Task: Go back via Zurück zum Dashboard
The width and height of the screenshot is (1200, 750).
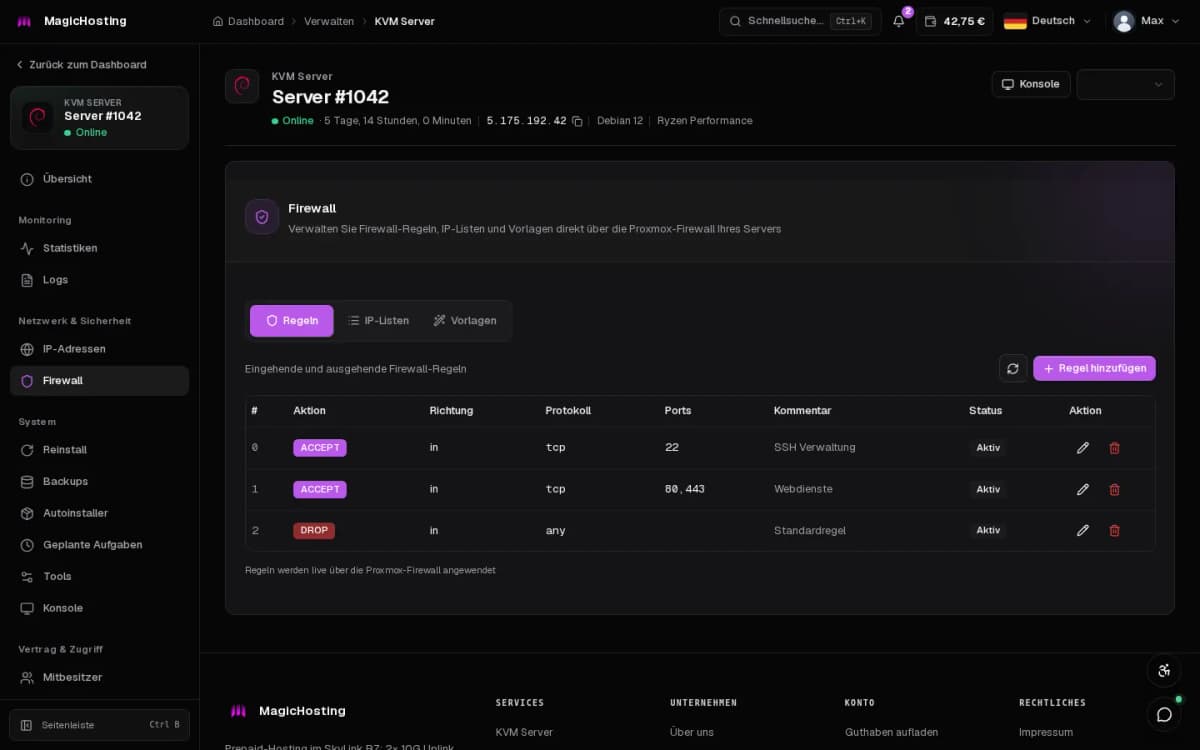Action: (x=81, y=65)
